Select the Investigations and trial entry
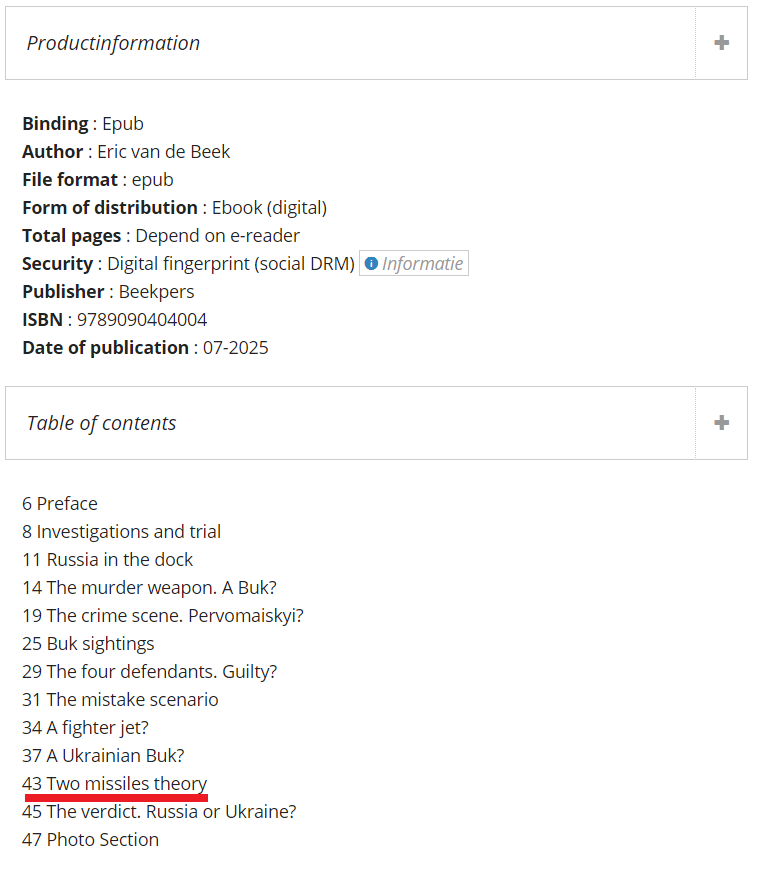 121,531
